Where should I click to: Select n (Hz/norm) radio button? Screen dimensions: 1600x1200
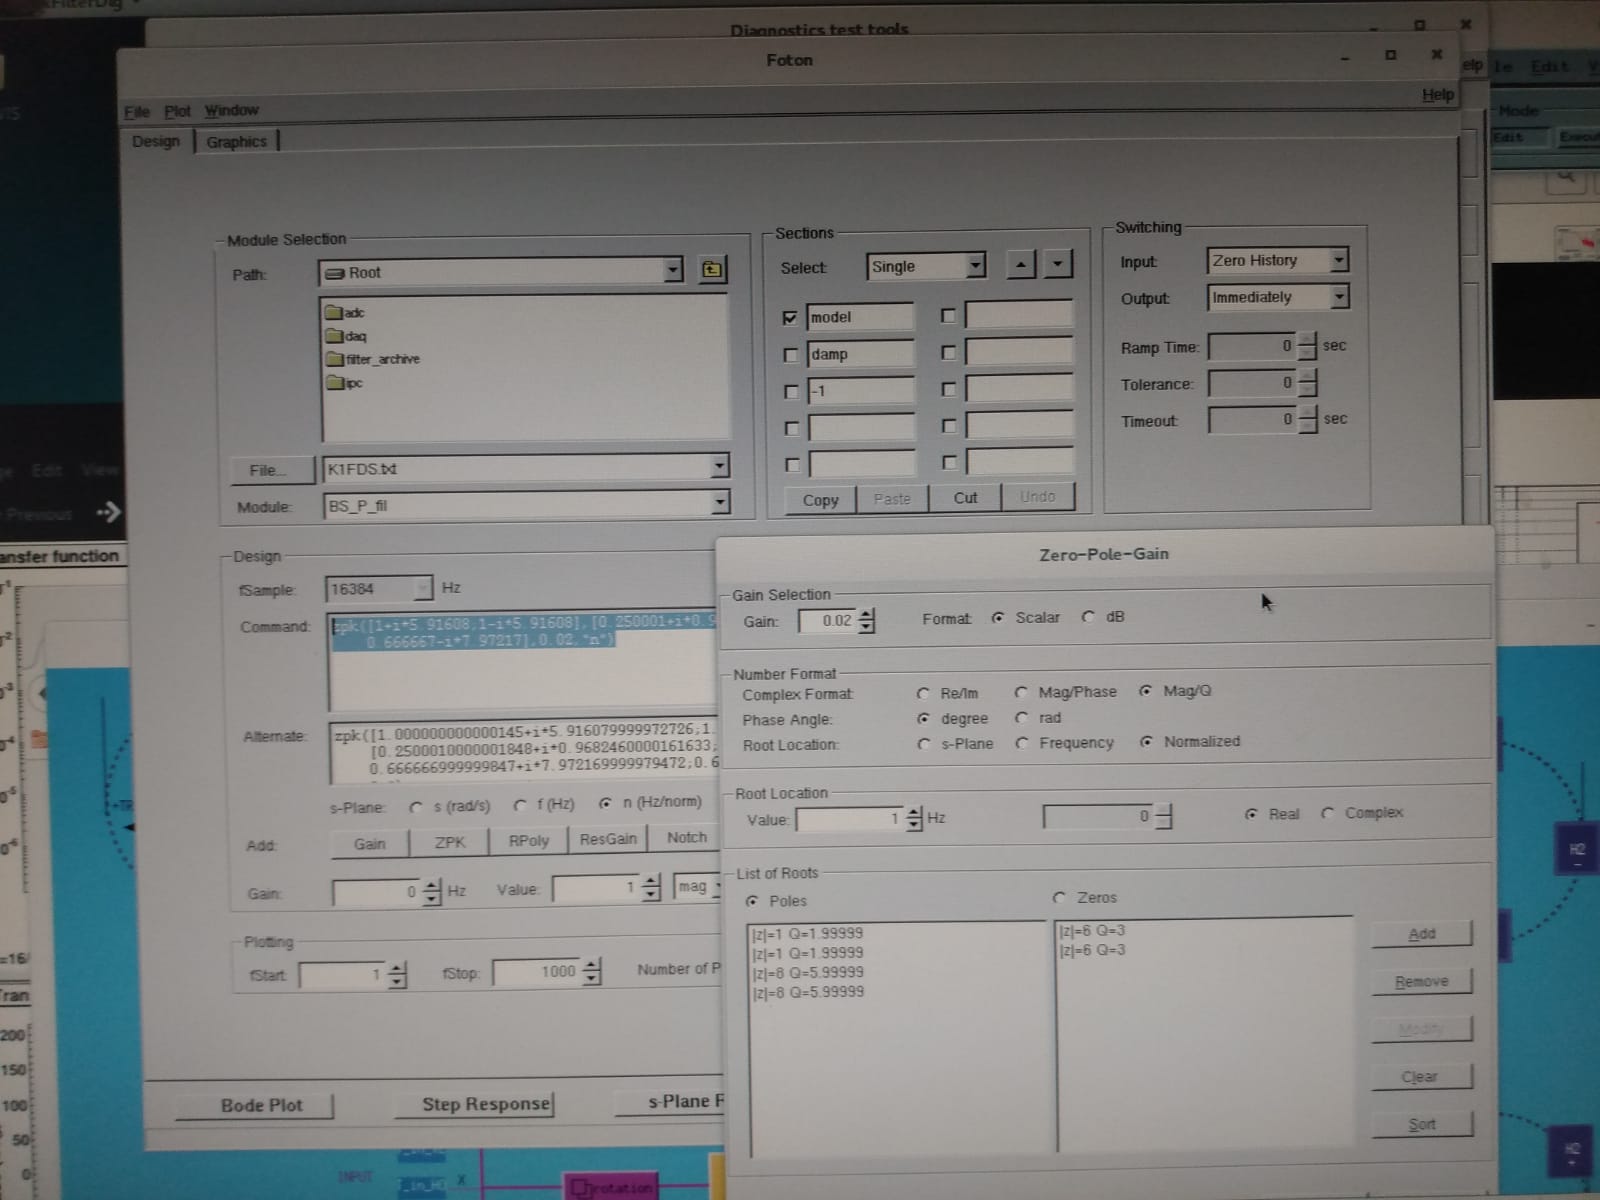[605, 803]
